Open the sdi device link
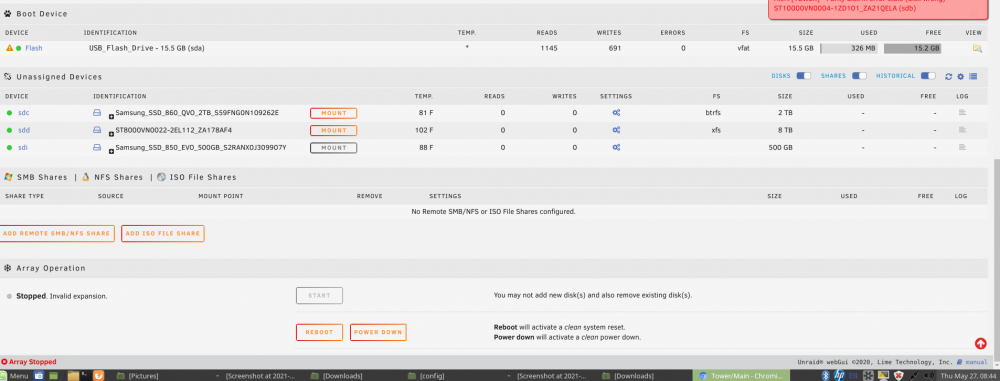The image size is (1000, 381). click(x=23, y=147)
